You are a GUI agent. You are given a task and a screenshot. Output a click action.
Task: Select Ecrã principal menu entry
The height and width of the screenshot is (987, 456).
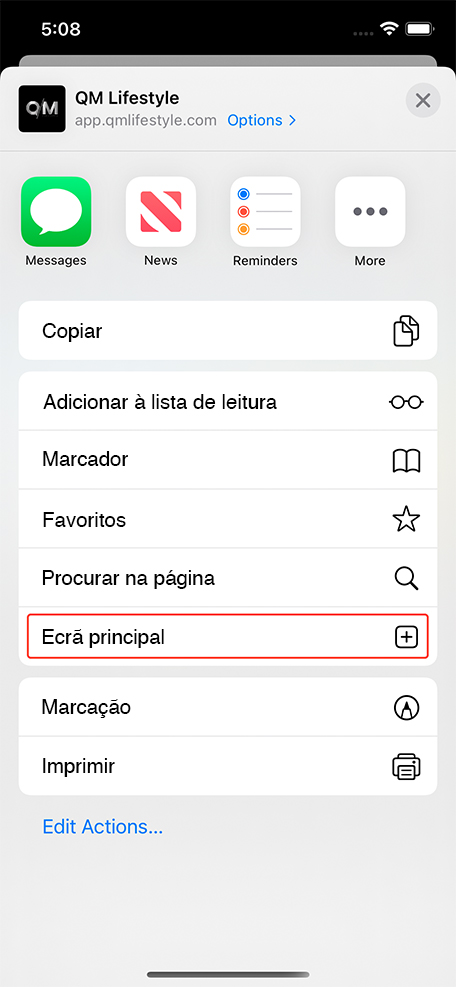228,638
